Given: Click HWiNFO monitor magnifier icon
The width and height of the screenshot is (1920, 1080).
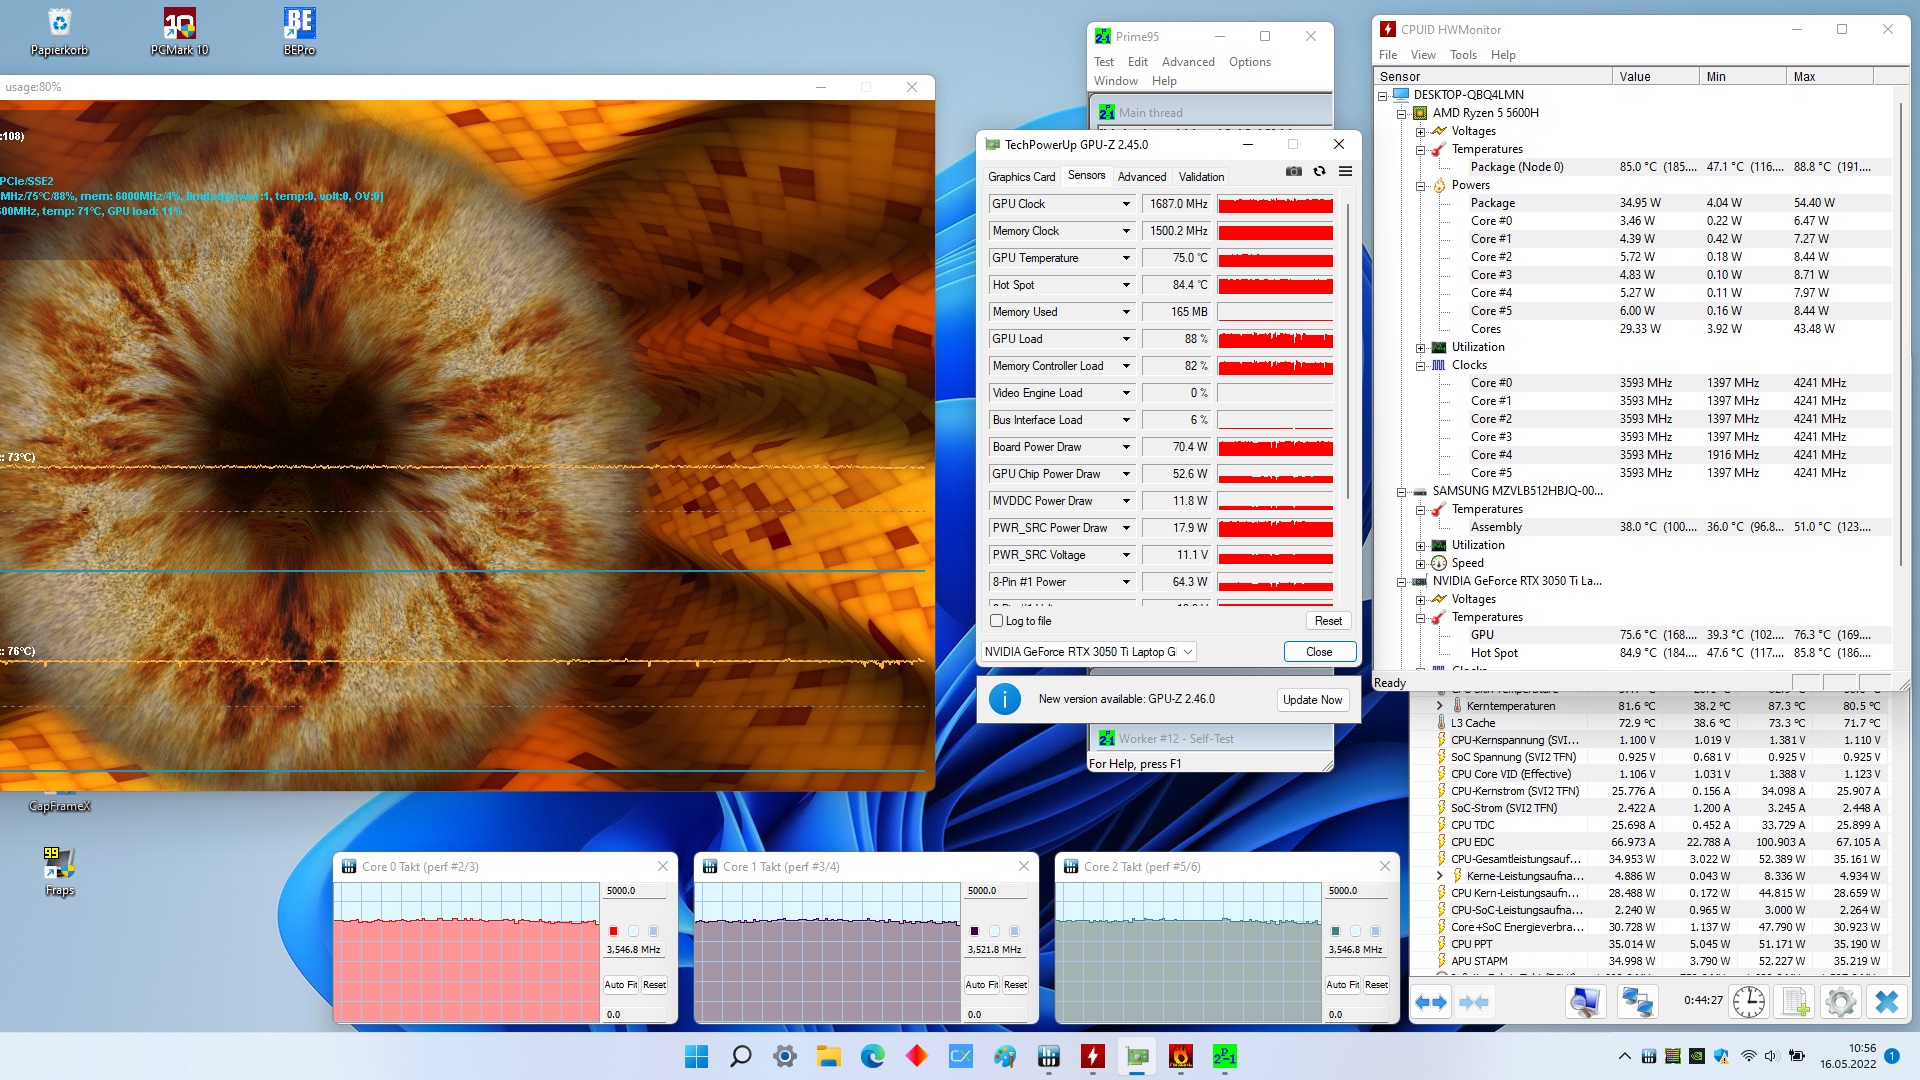Looking at the screenshot, I should pos(1586,1002).
